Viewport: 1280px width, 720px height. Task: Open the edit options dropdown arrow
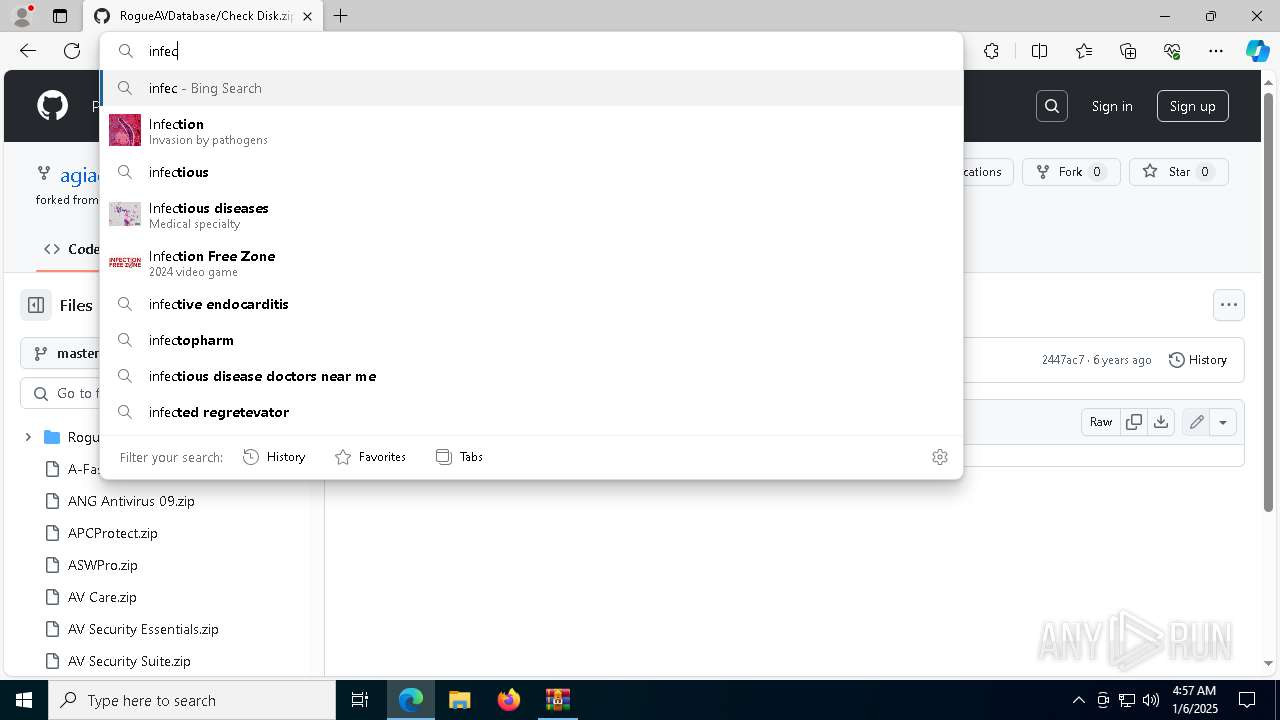pyautogui.click(x=1223, y=422)
